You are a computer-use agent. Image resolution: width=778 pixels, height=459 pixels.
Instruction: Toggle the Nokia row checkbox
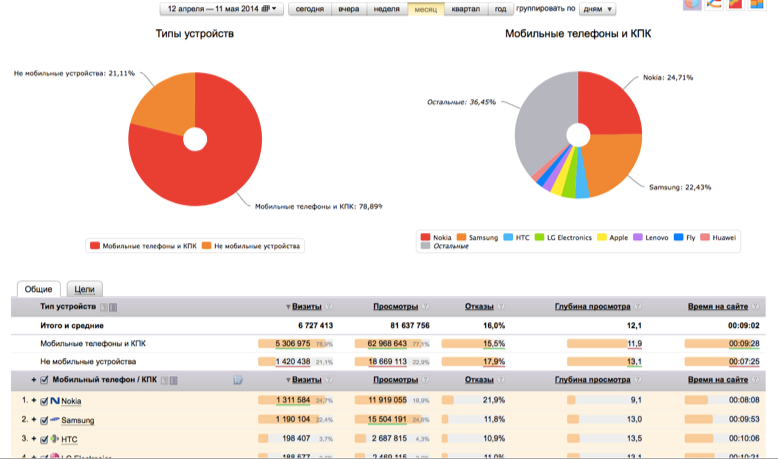click(45, 401)
